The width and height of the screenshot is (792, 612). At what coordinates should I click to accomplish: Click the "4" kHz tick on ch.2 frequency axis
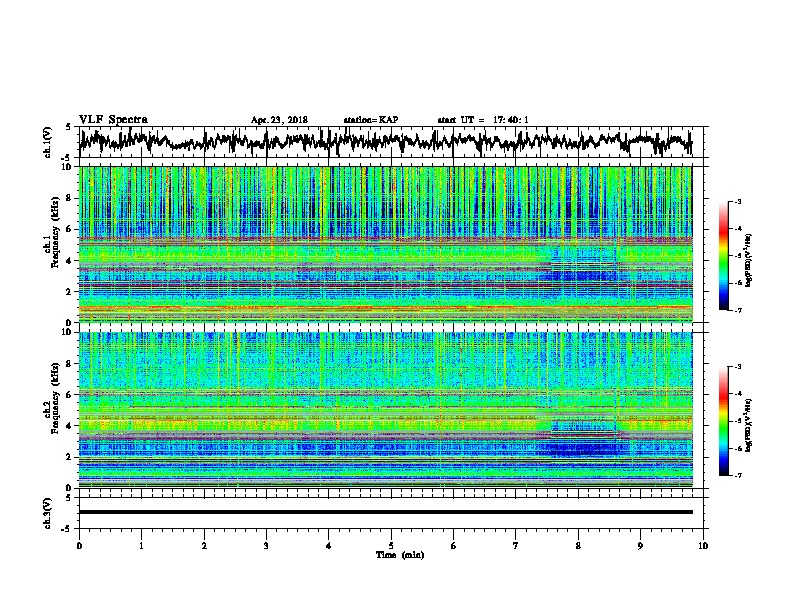tap(69, 426)
